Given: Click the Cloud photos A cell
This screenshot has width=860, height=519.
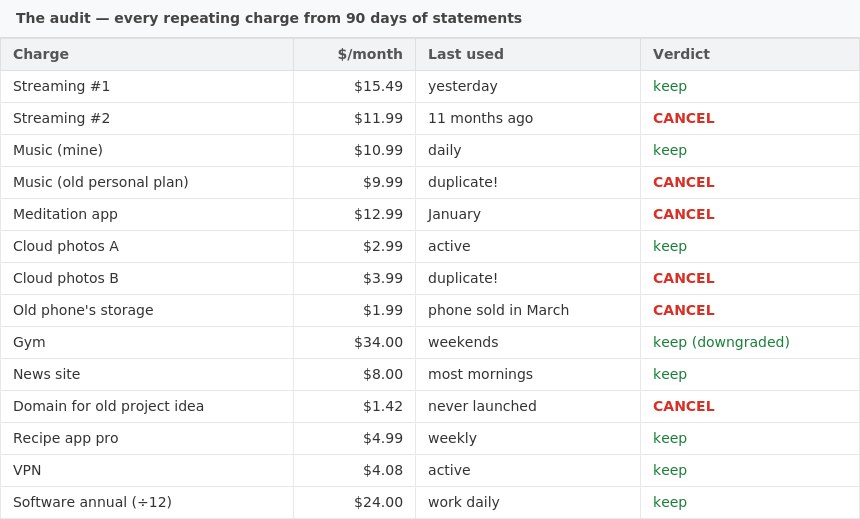Looking at the screenshot, I should [147, 246].
